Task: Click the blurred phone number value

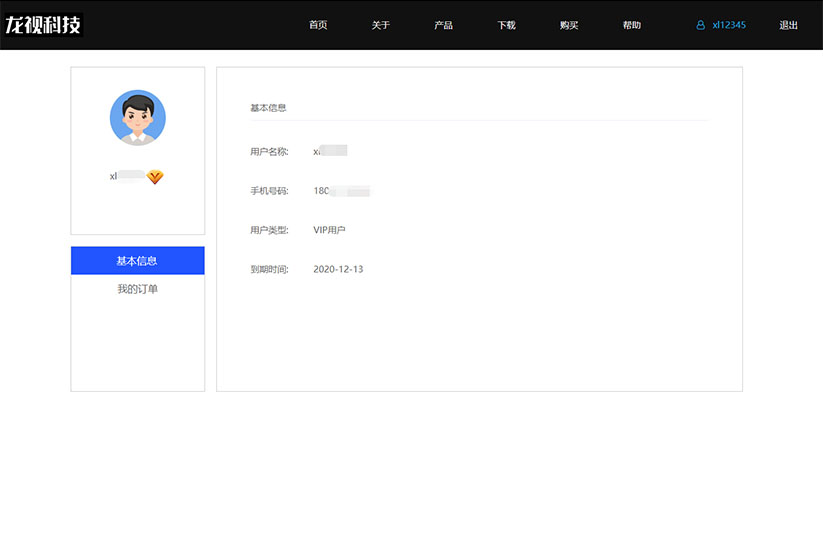Action: [342, 191]
